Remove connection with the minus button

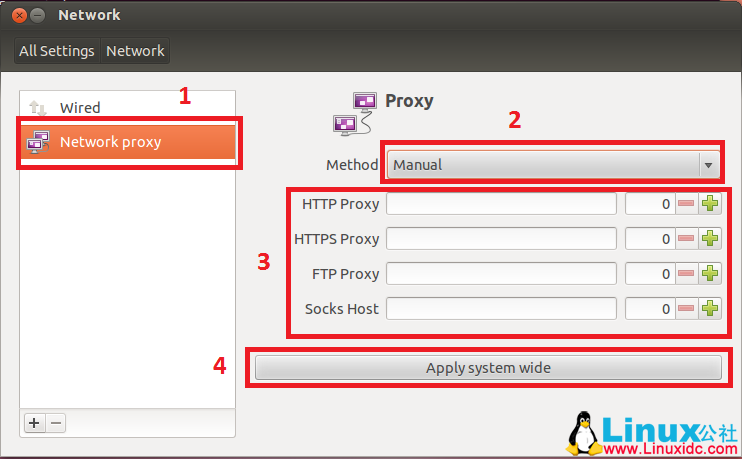pos(56,423)
